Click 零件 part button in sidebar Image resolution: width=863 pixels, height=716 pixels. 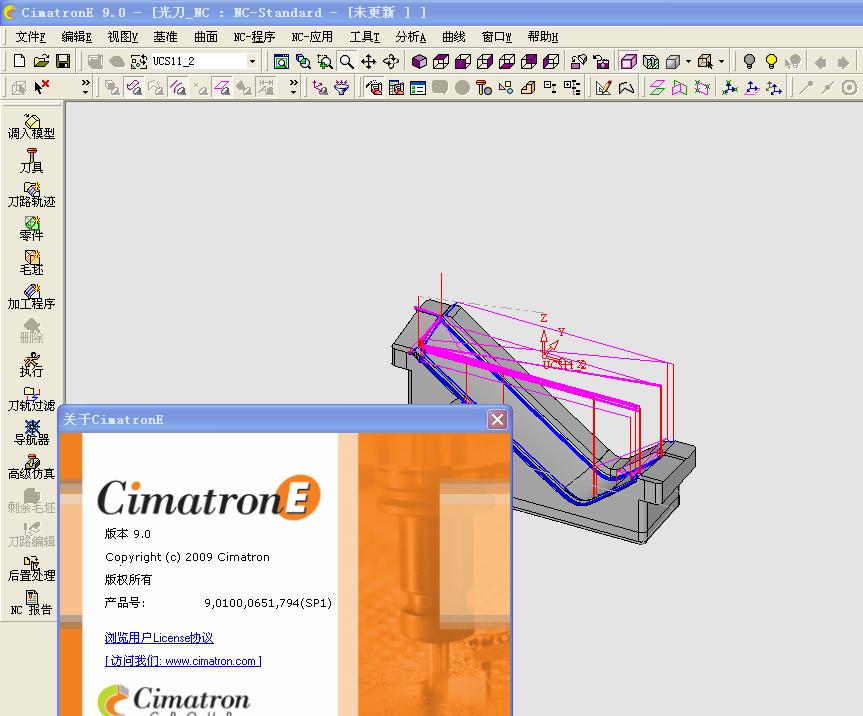tap(31, 229)
